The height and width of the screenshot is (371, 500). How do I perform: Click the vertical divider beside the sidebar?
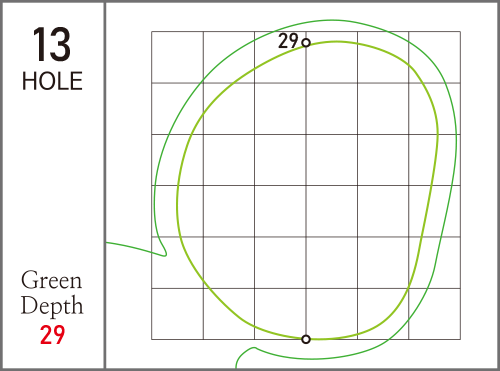tap(105, 185)
